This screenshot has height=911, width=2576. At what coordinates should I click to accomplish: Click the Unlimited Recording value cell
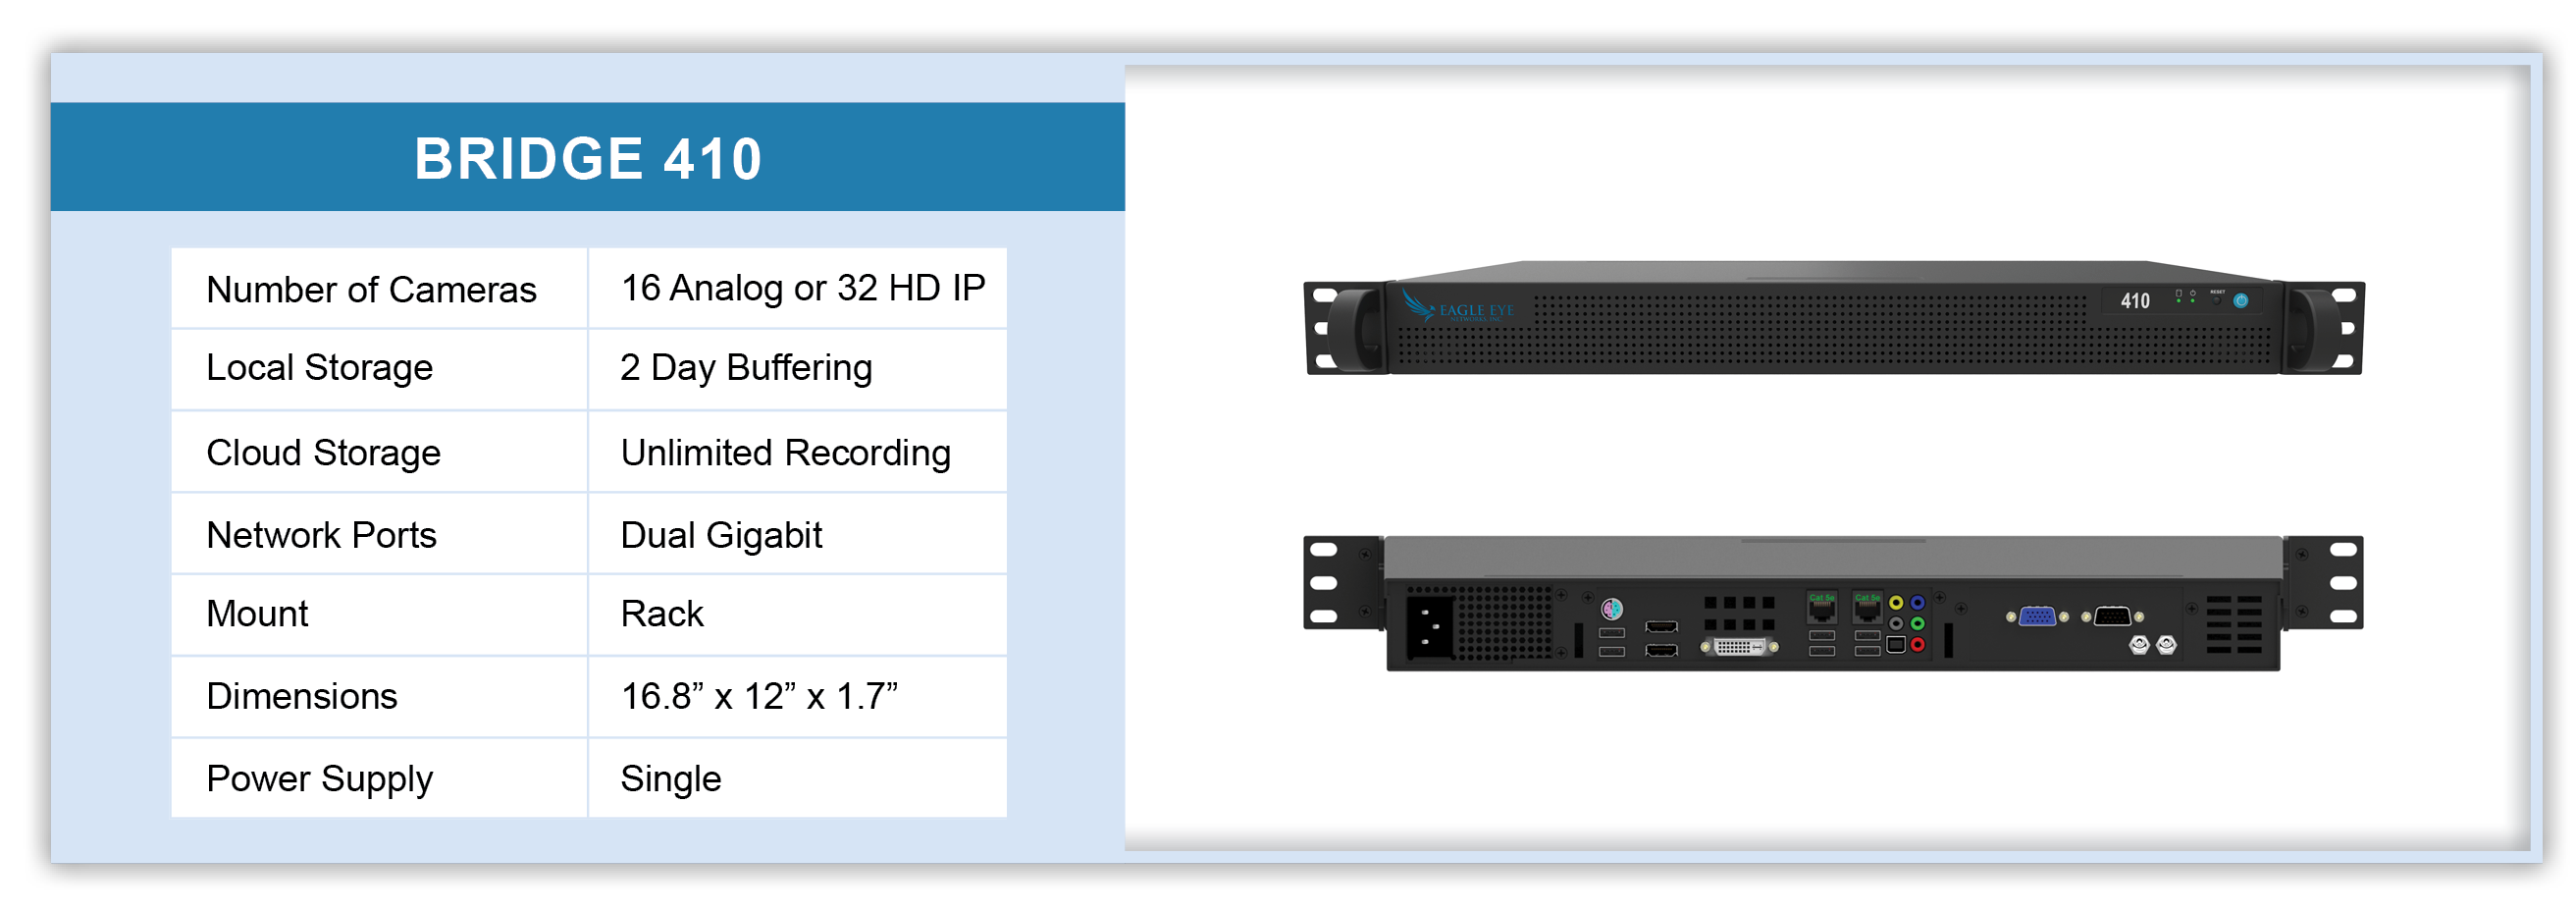pyautogui.click(x=797, y=452)
